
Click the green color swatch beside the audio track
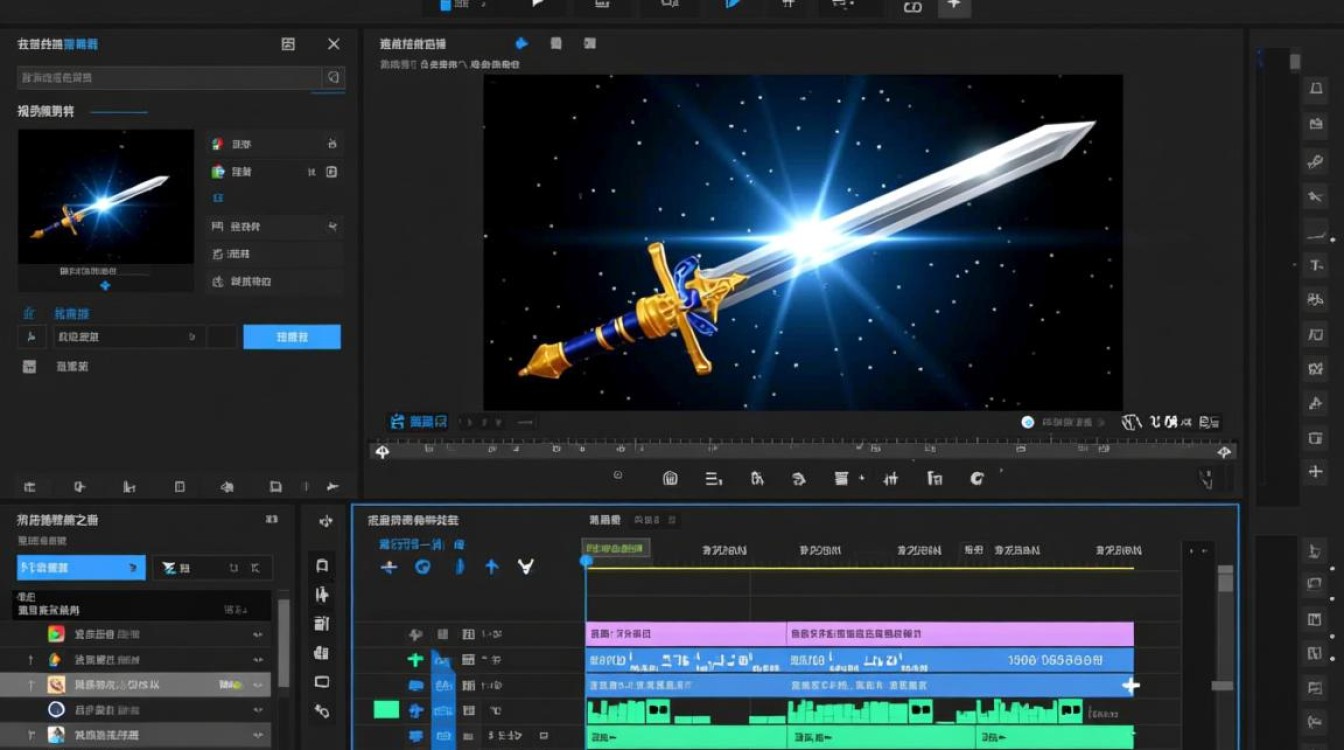(386, 710)
